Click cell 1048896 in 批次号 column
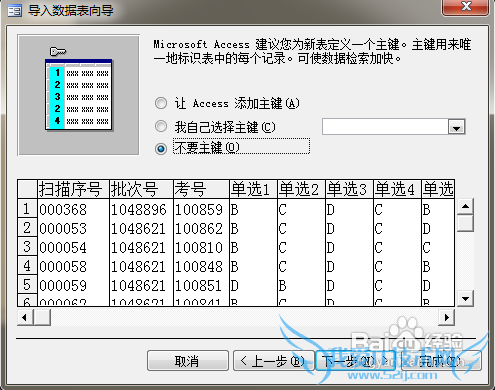 [141, 210]
